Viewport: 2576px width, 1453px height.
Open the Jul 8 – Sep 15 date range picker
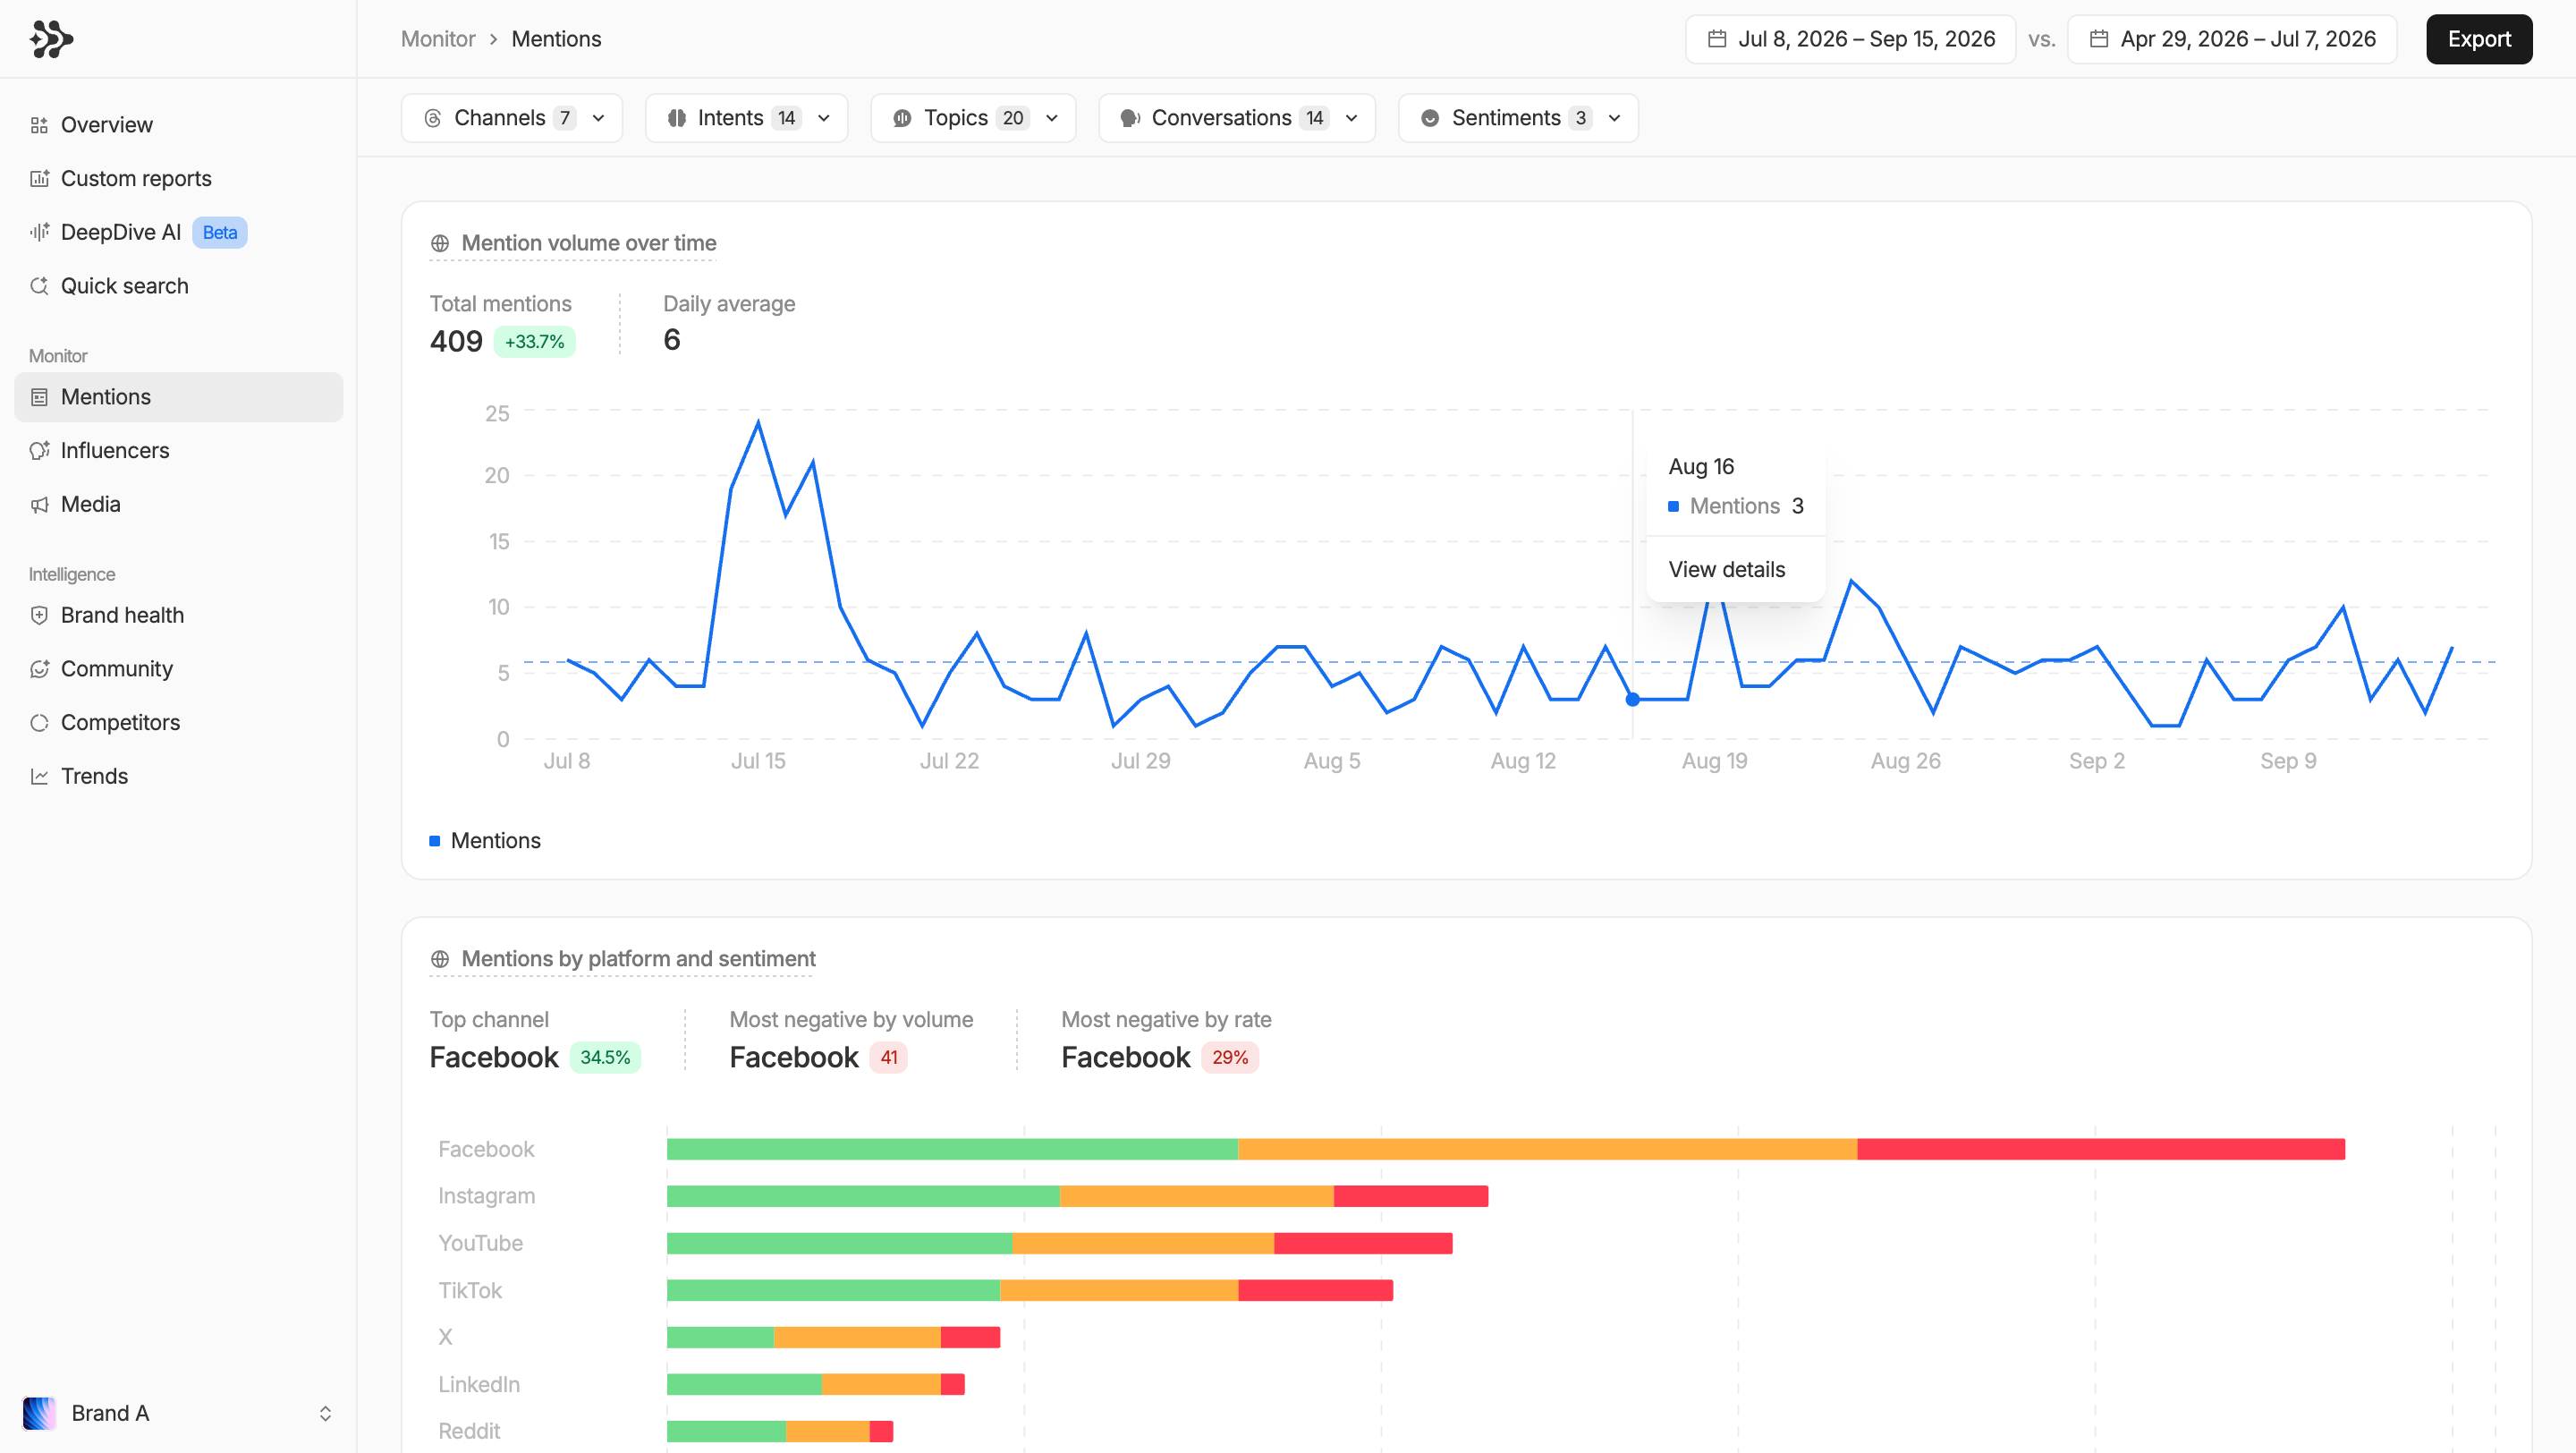coord(1850,39)
